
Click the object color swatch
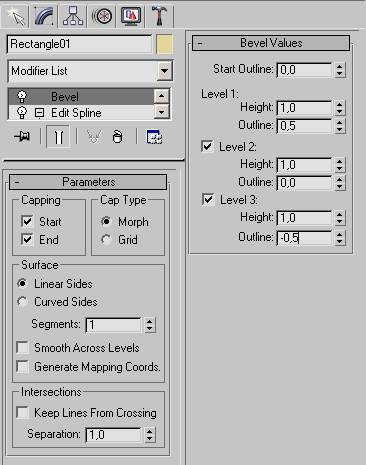[x=164, y=44]
